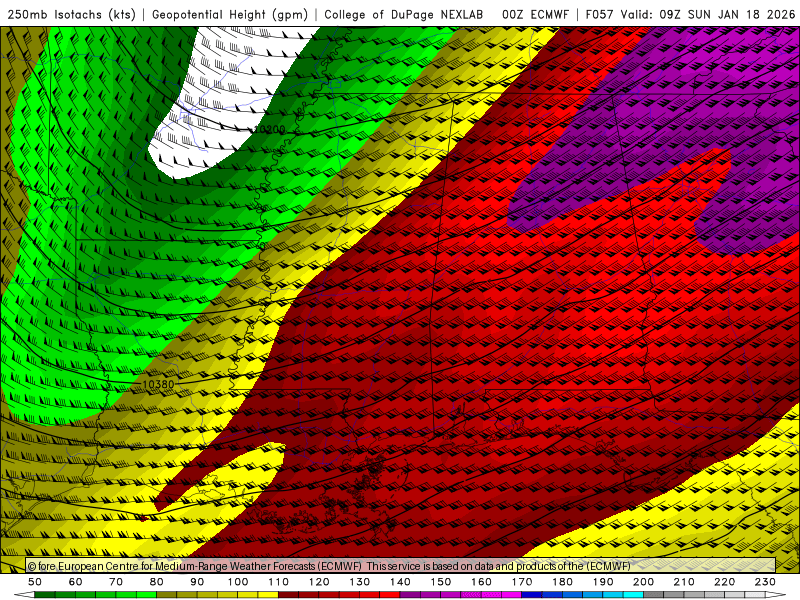Click the "10200" height contour label

[x=269, y=130]
